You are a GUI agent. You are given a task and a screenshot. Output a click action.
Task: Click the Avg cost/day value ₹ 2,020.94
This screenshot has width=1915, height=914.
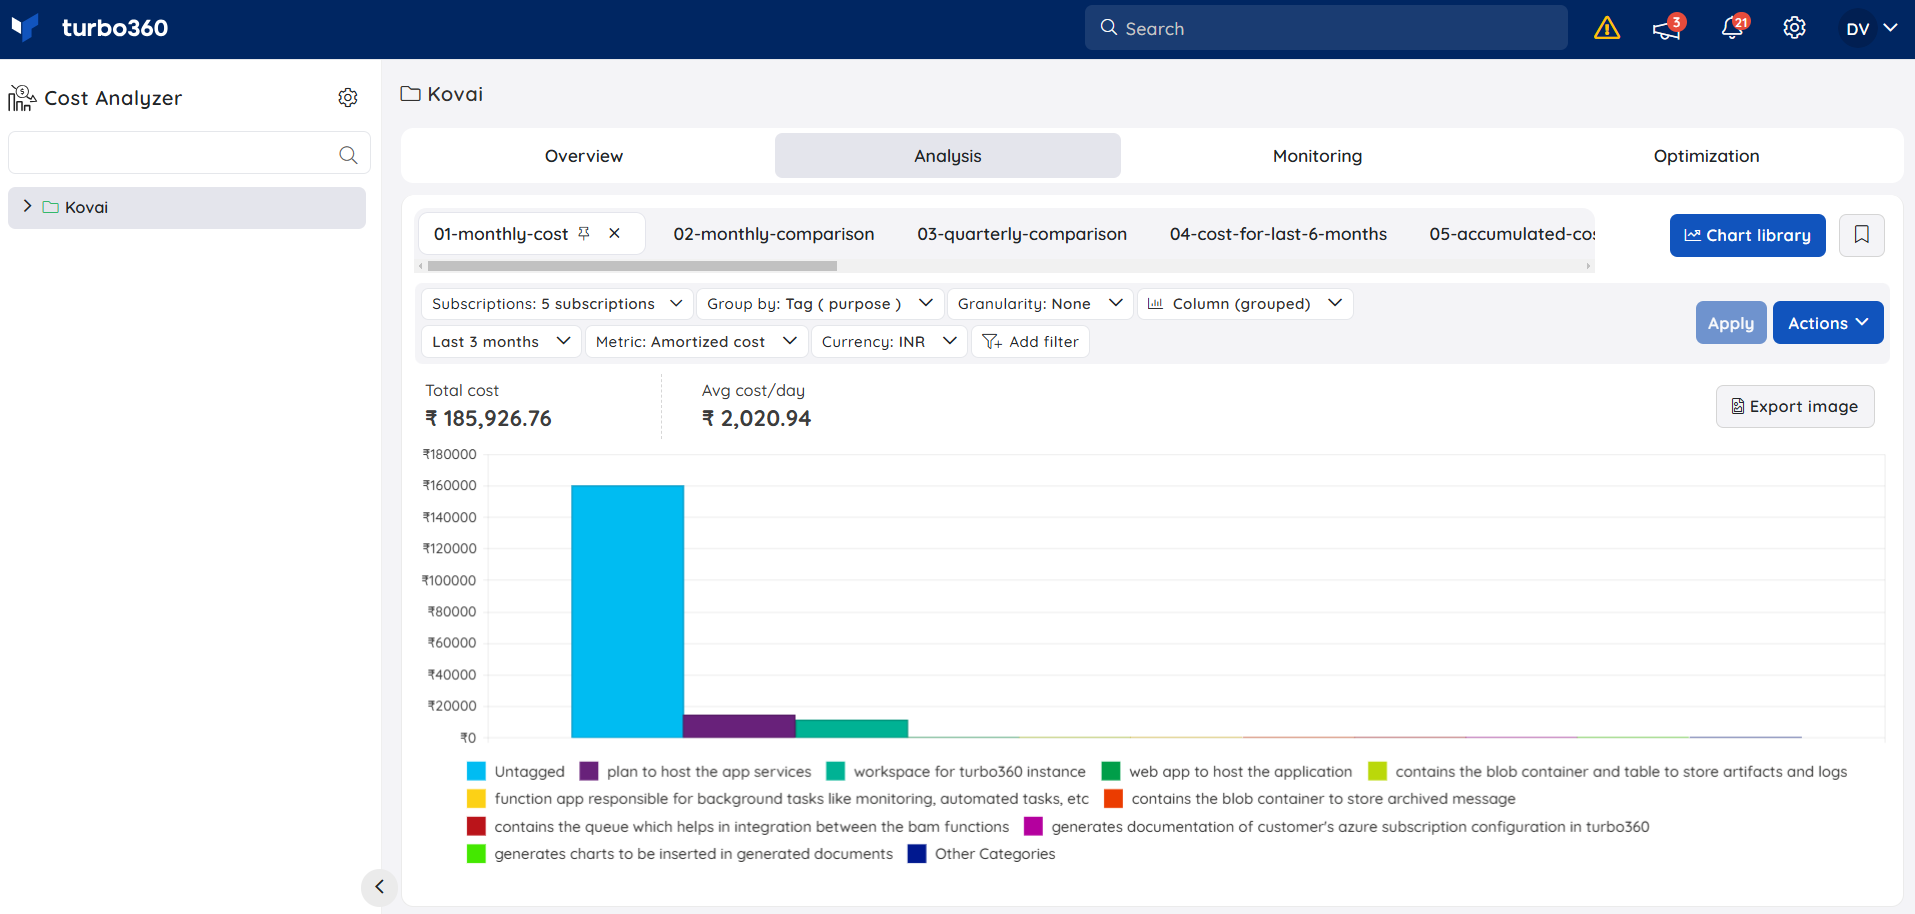pos(756,418)
